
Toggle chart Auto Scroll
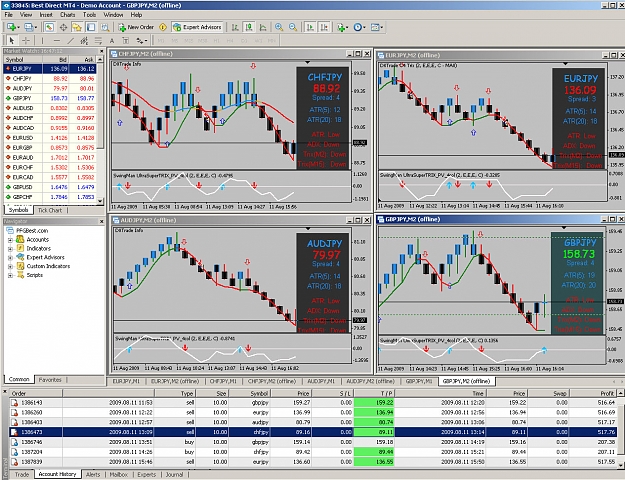coord(310,27)
